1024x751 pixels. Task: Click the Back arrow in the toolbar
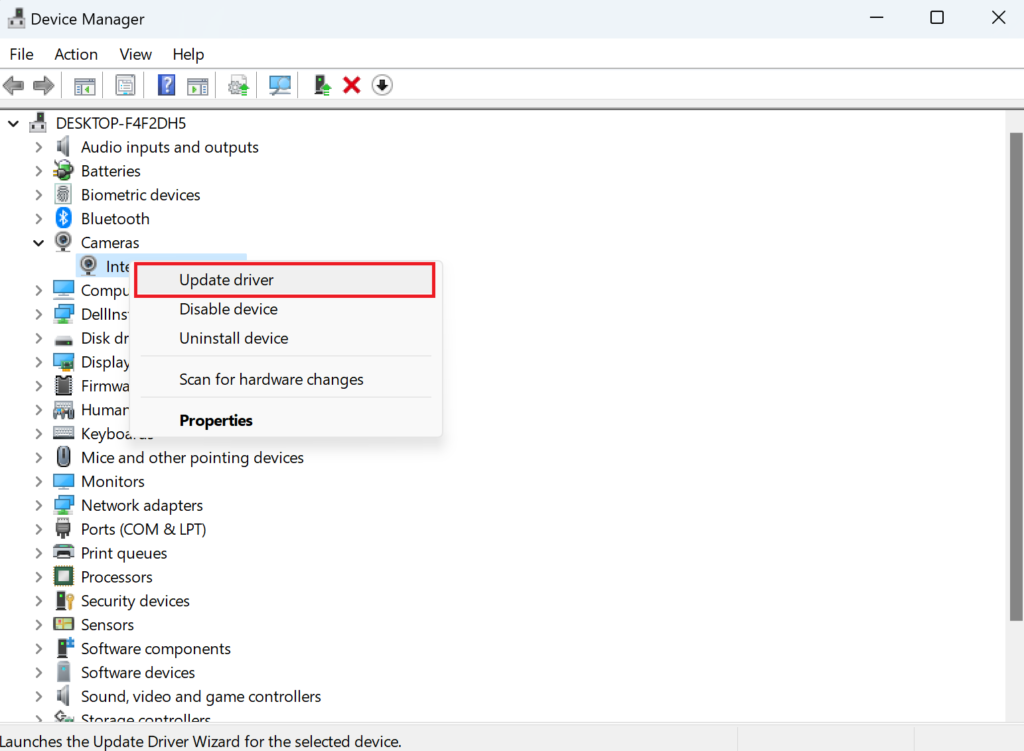(14, 86)
